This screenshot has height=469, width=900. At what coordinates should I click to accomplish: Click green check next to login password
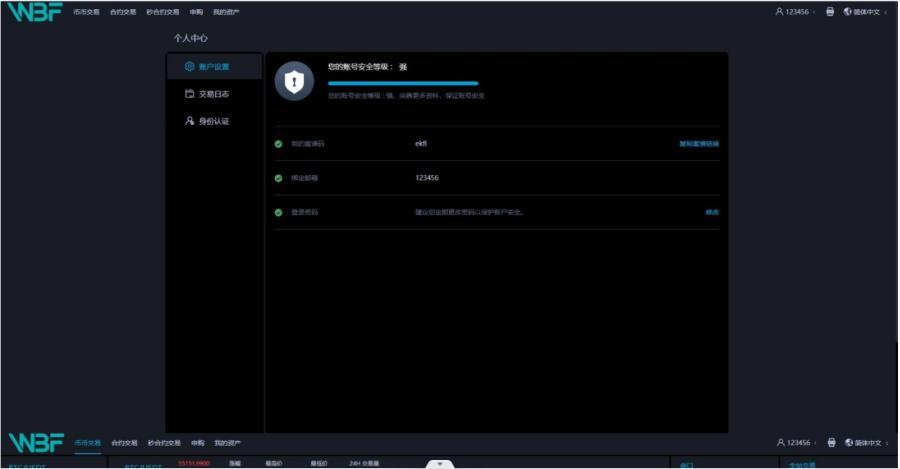[278, 212]
